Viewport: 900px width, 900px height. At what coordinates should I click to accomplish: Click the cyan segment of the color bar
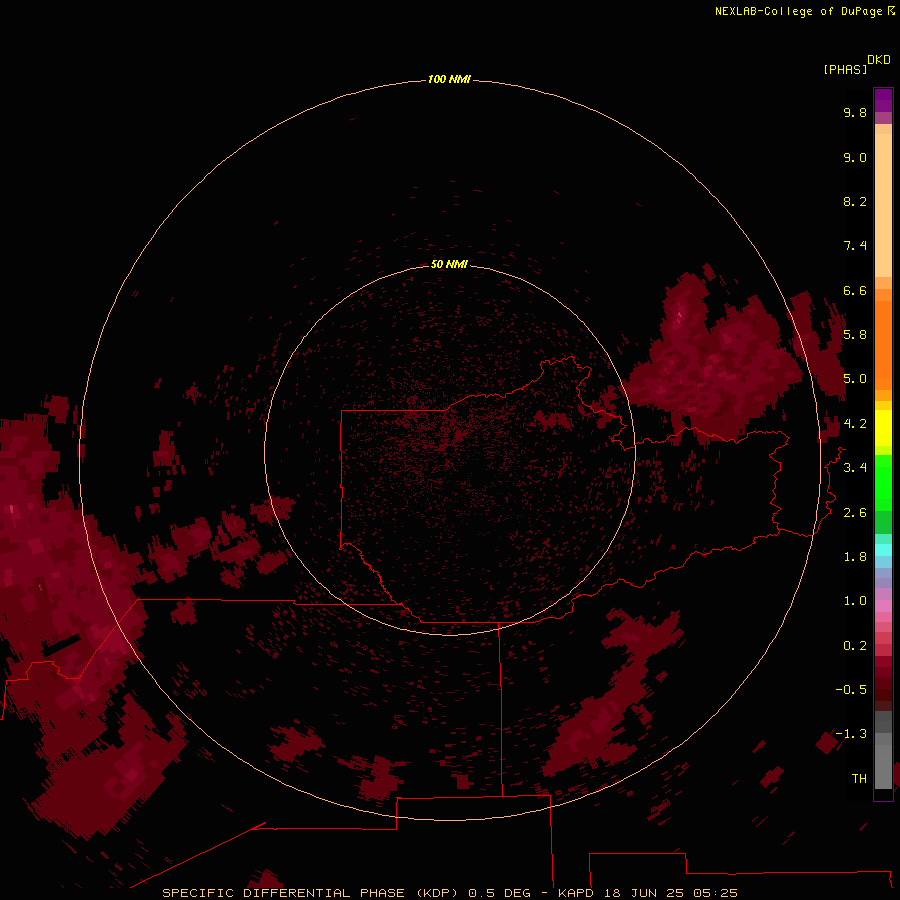point(883,550)
